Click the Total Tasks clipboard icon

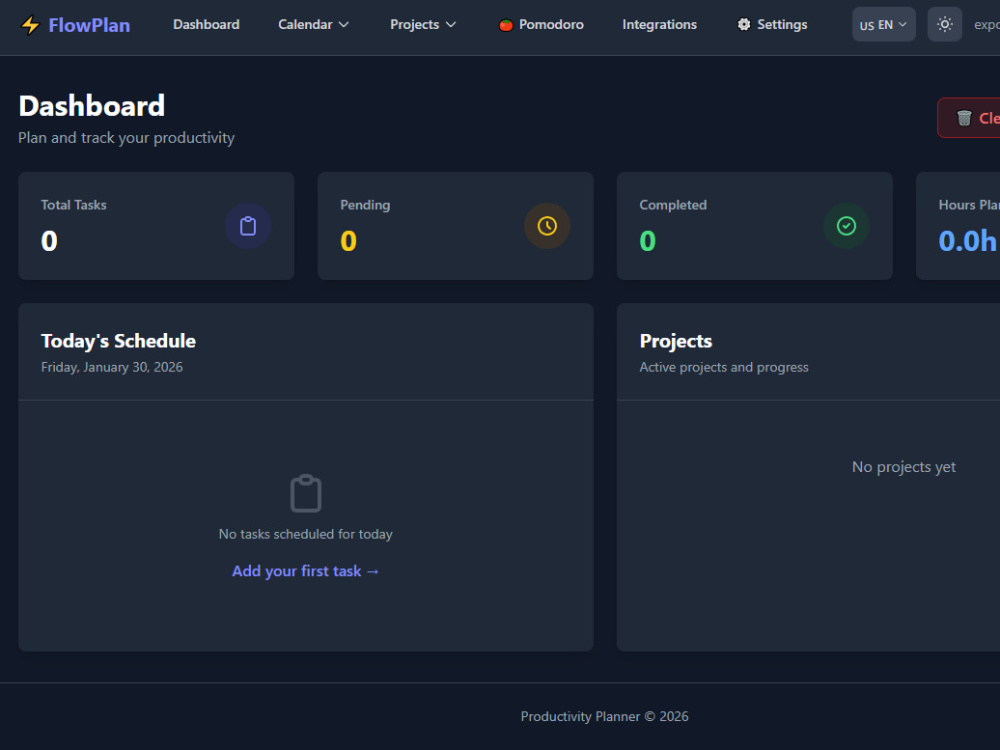point(248,226)
